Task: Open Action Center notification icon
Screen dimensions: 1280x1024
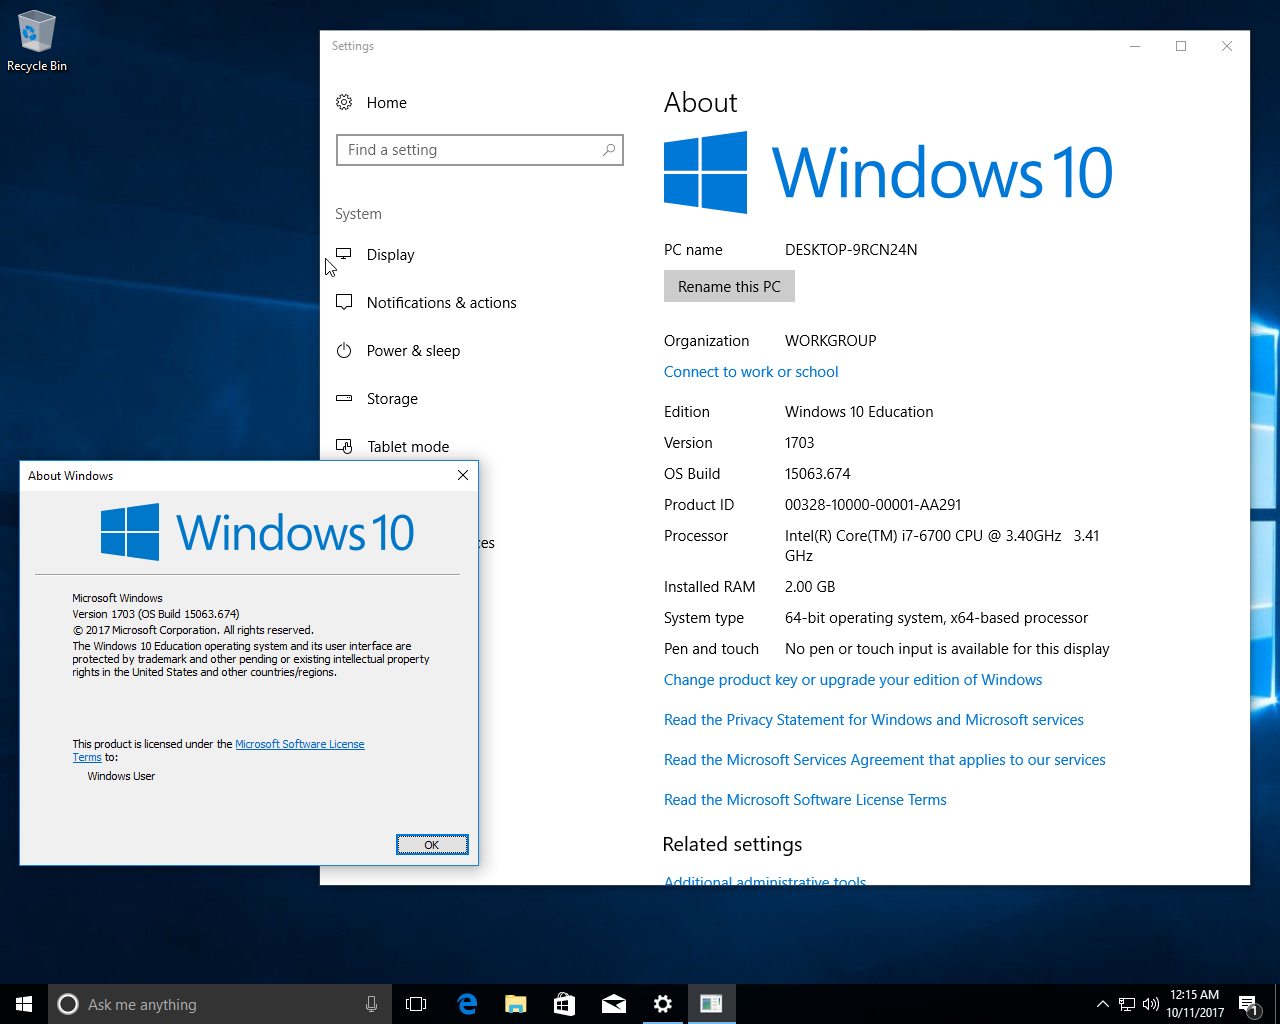Action: click(1247, 1004)
